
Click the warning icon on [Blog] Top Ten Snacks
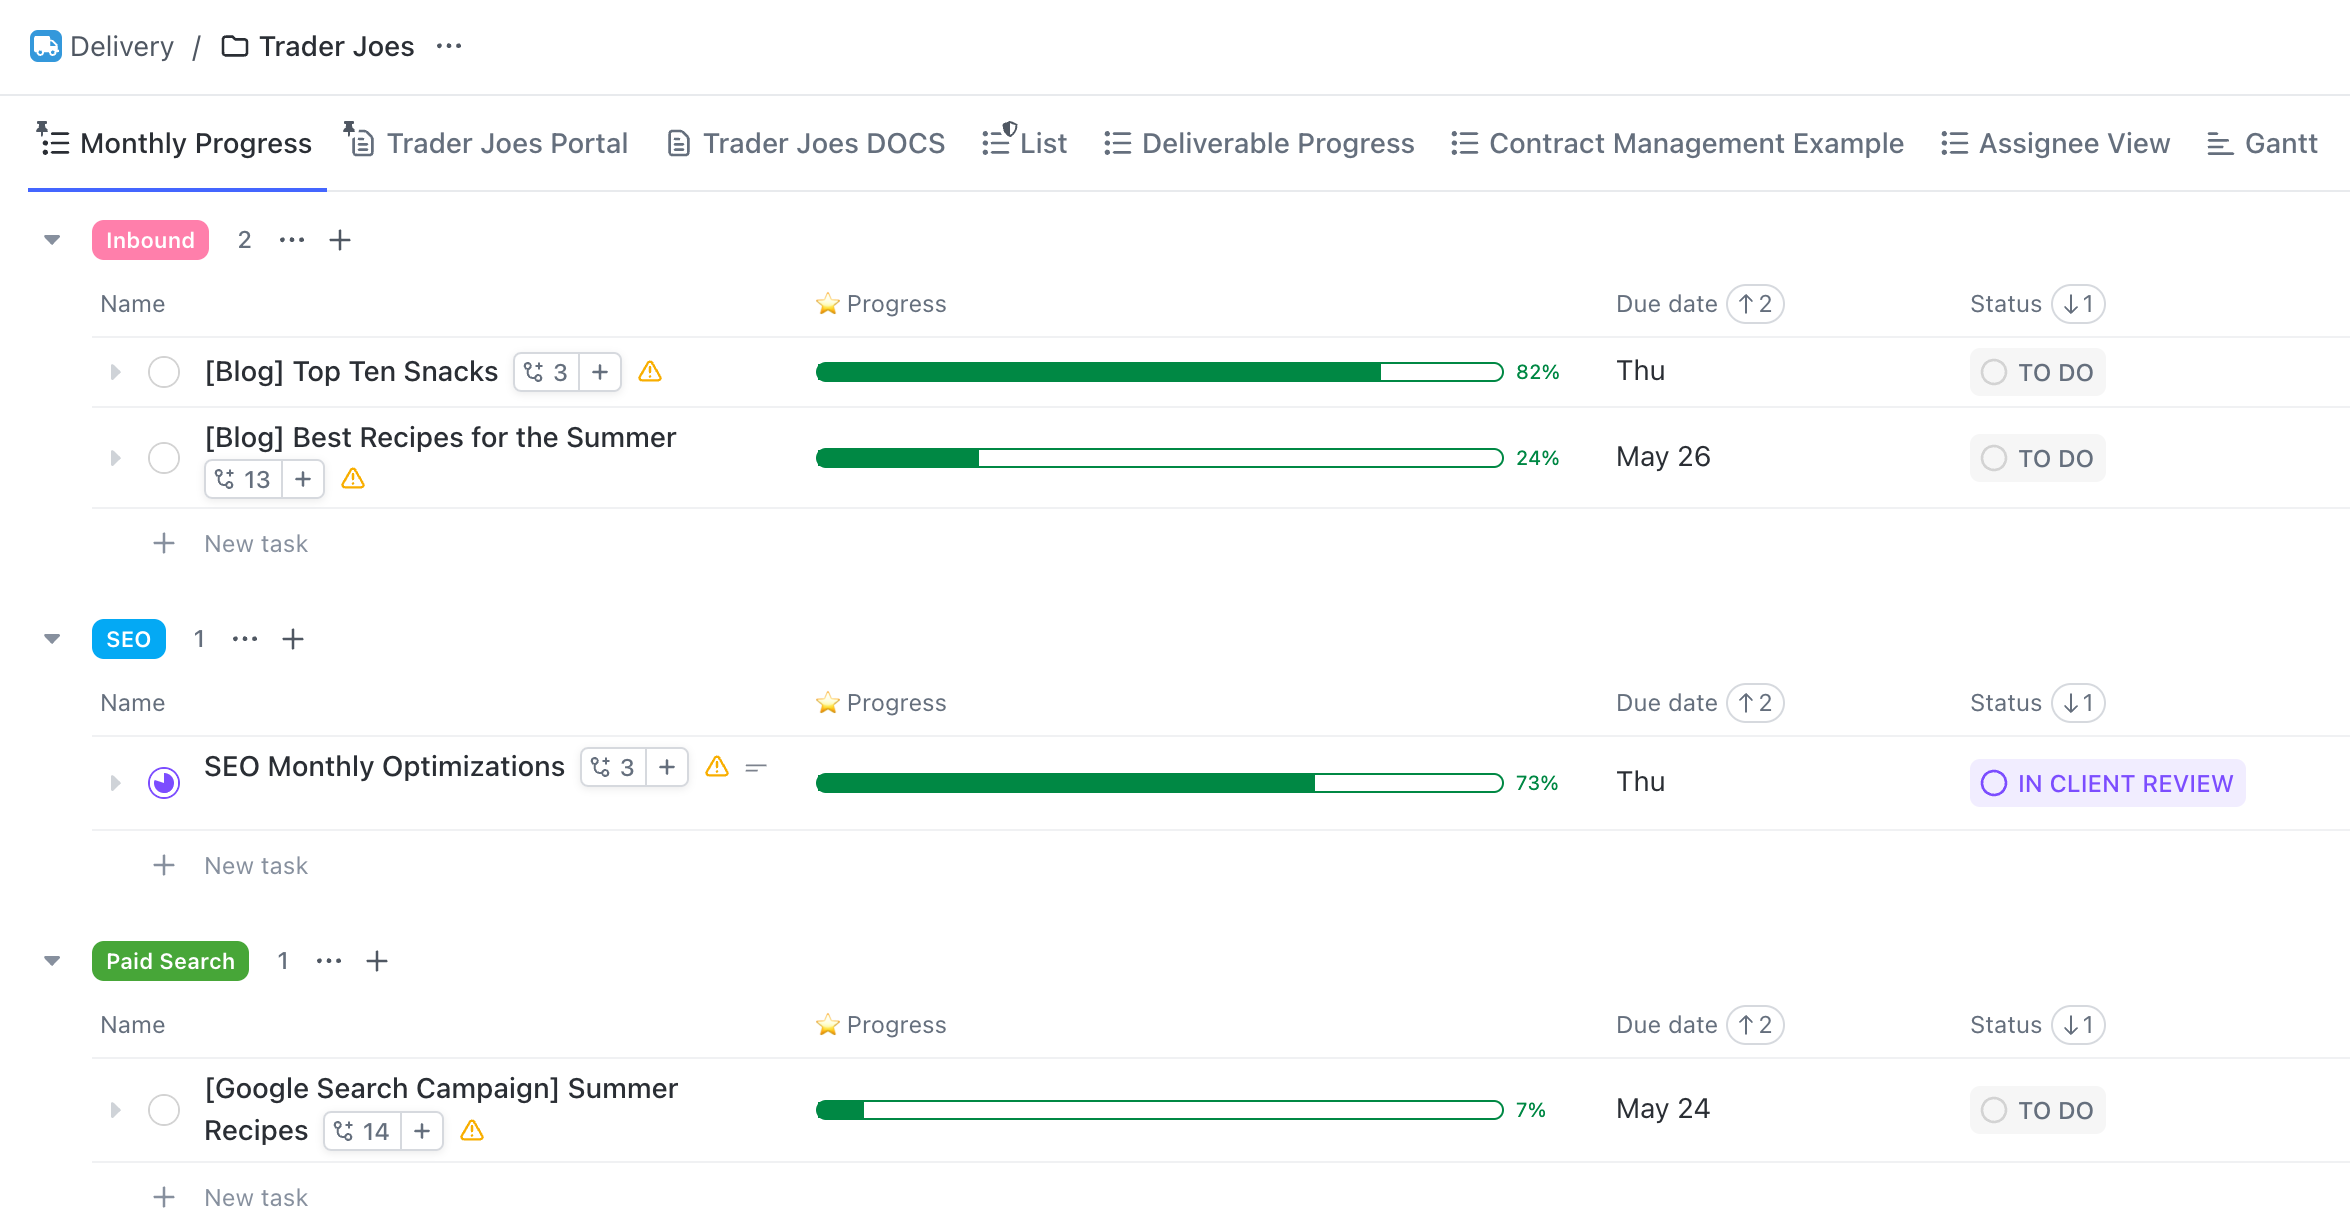coord(650,371)
